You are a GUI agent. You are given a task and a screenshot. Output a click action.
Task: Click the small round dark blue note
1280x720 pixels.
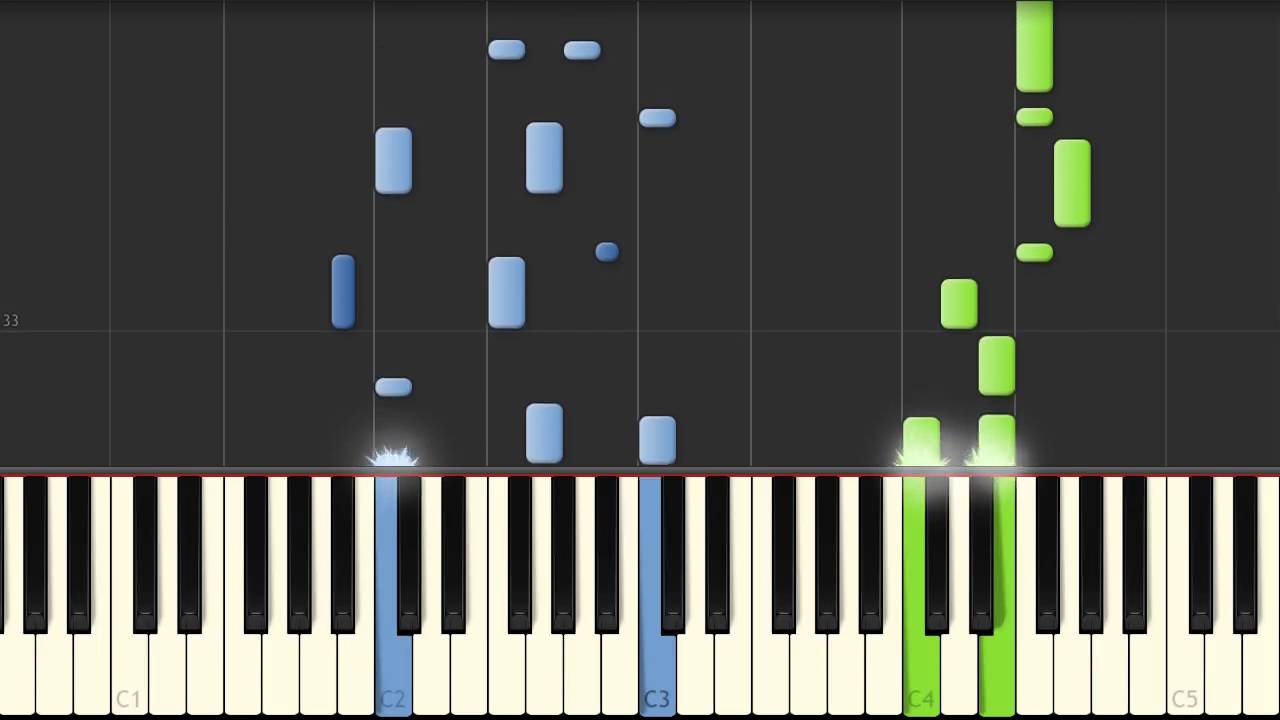click(607, 251)
